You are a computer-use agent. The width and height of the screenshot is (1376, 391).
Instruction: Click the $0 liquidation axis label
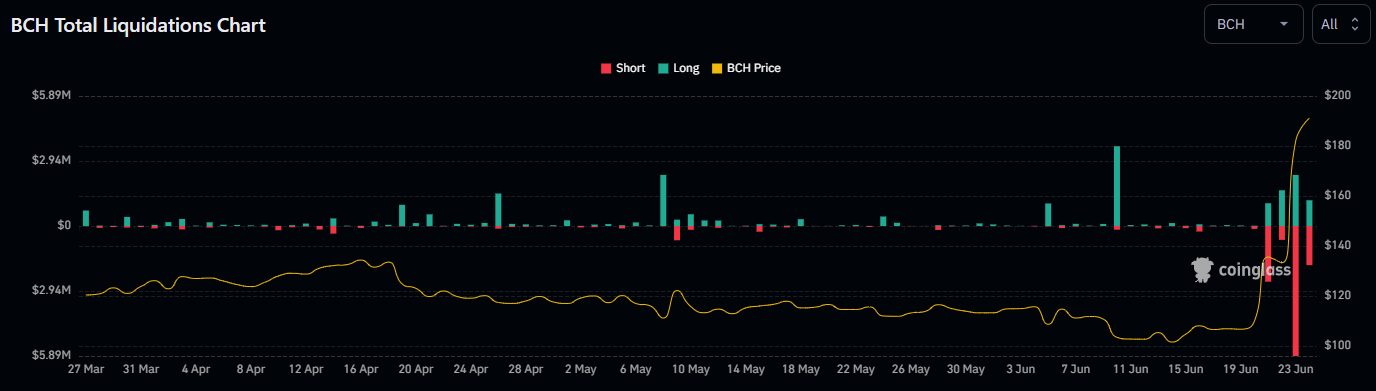(x=63, y=226)
